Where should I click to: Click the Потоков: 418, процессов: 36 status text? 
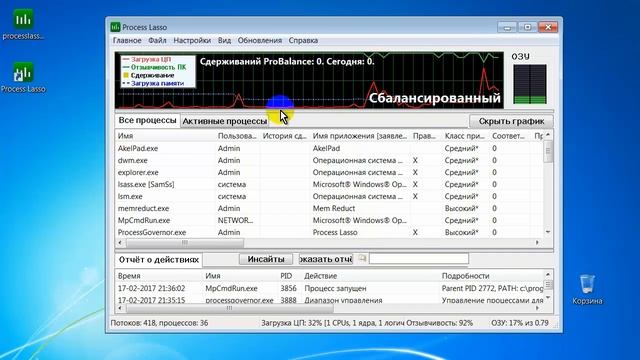[x=159, y=323]
